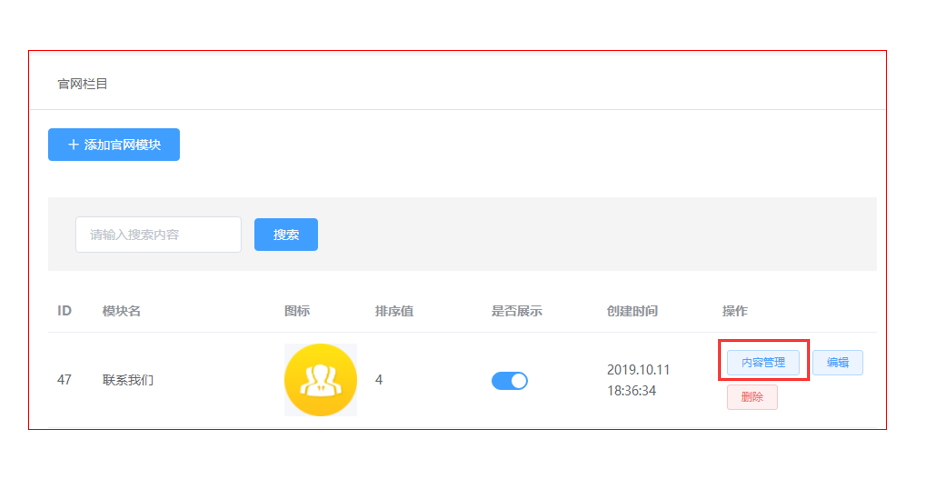Click the 模块名 column header
Viewport: 929px width, 483px height.
tap(121, 311)
